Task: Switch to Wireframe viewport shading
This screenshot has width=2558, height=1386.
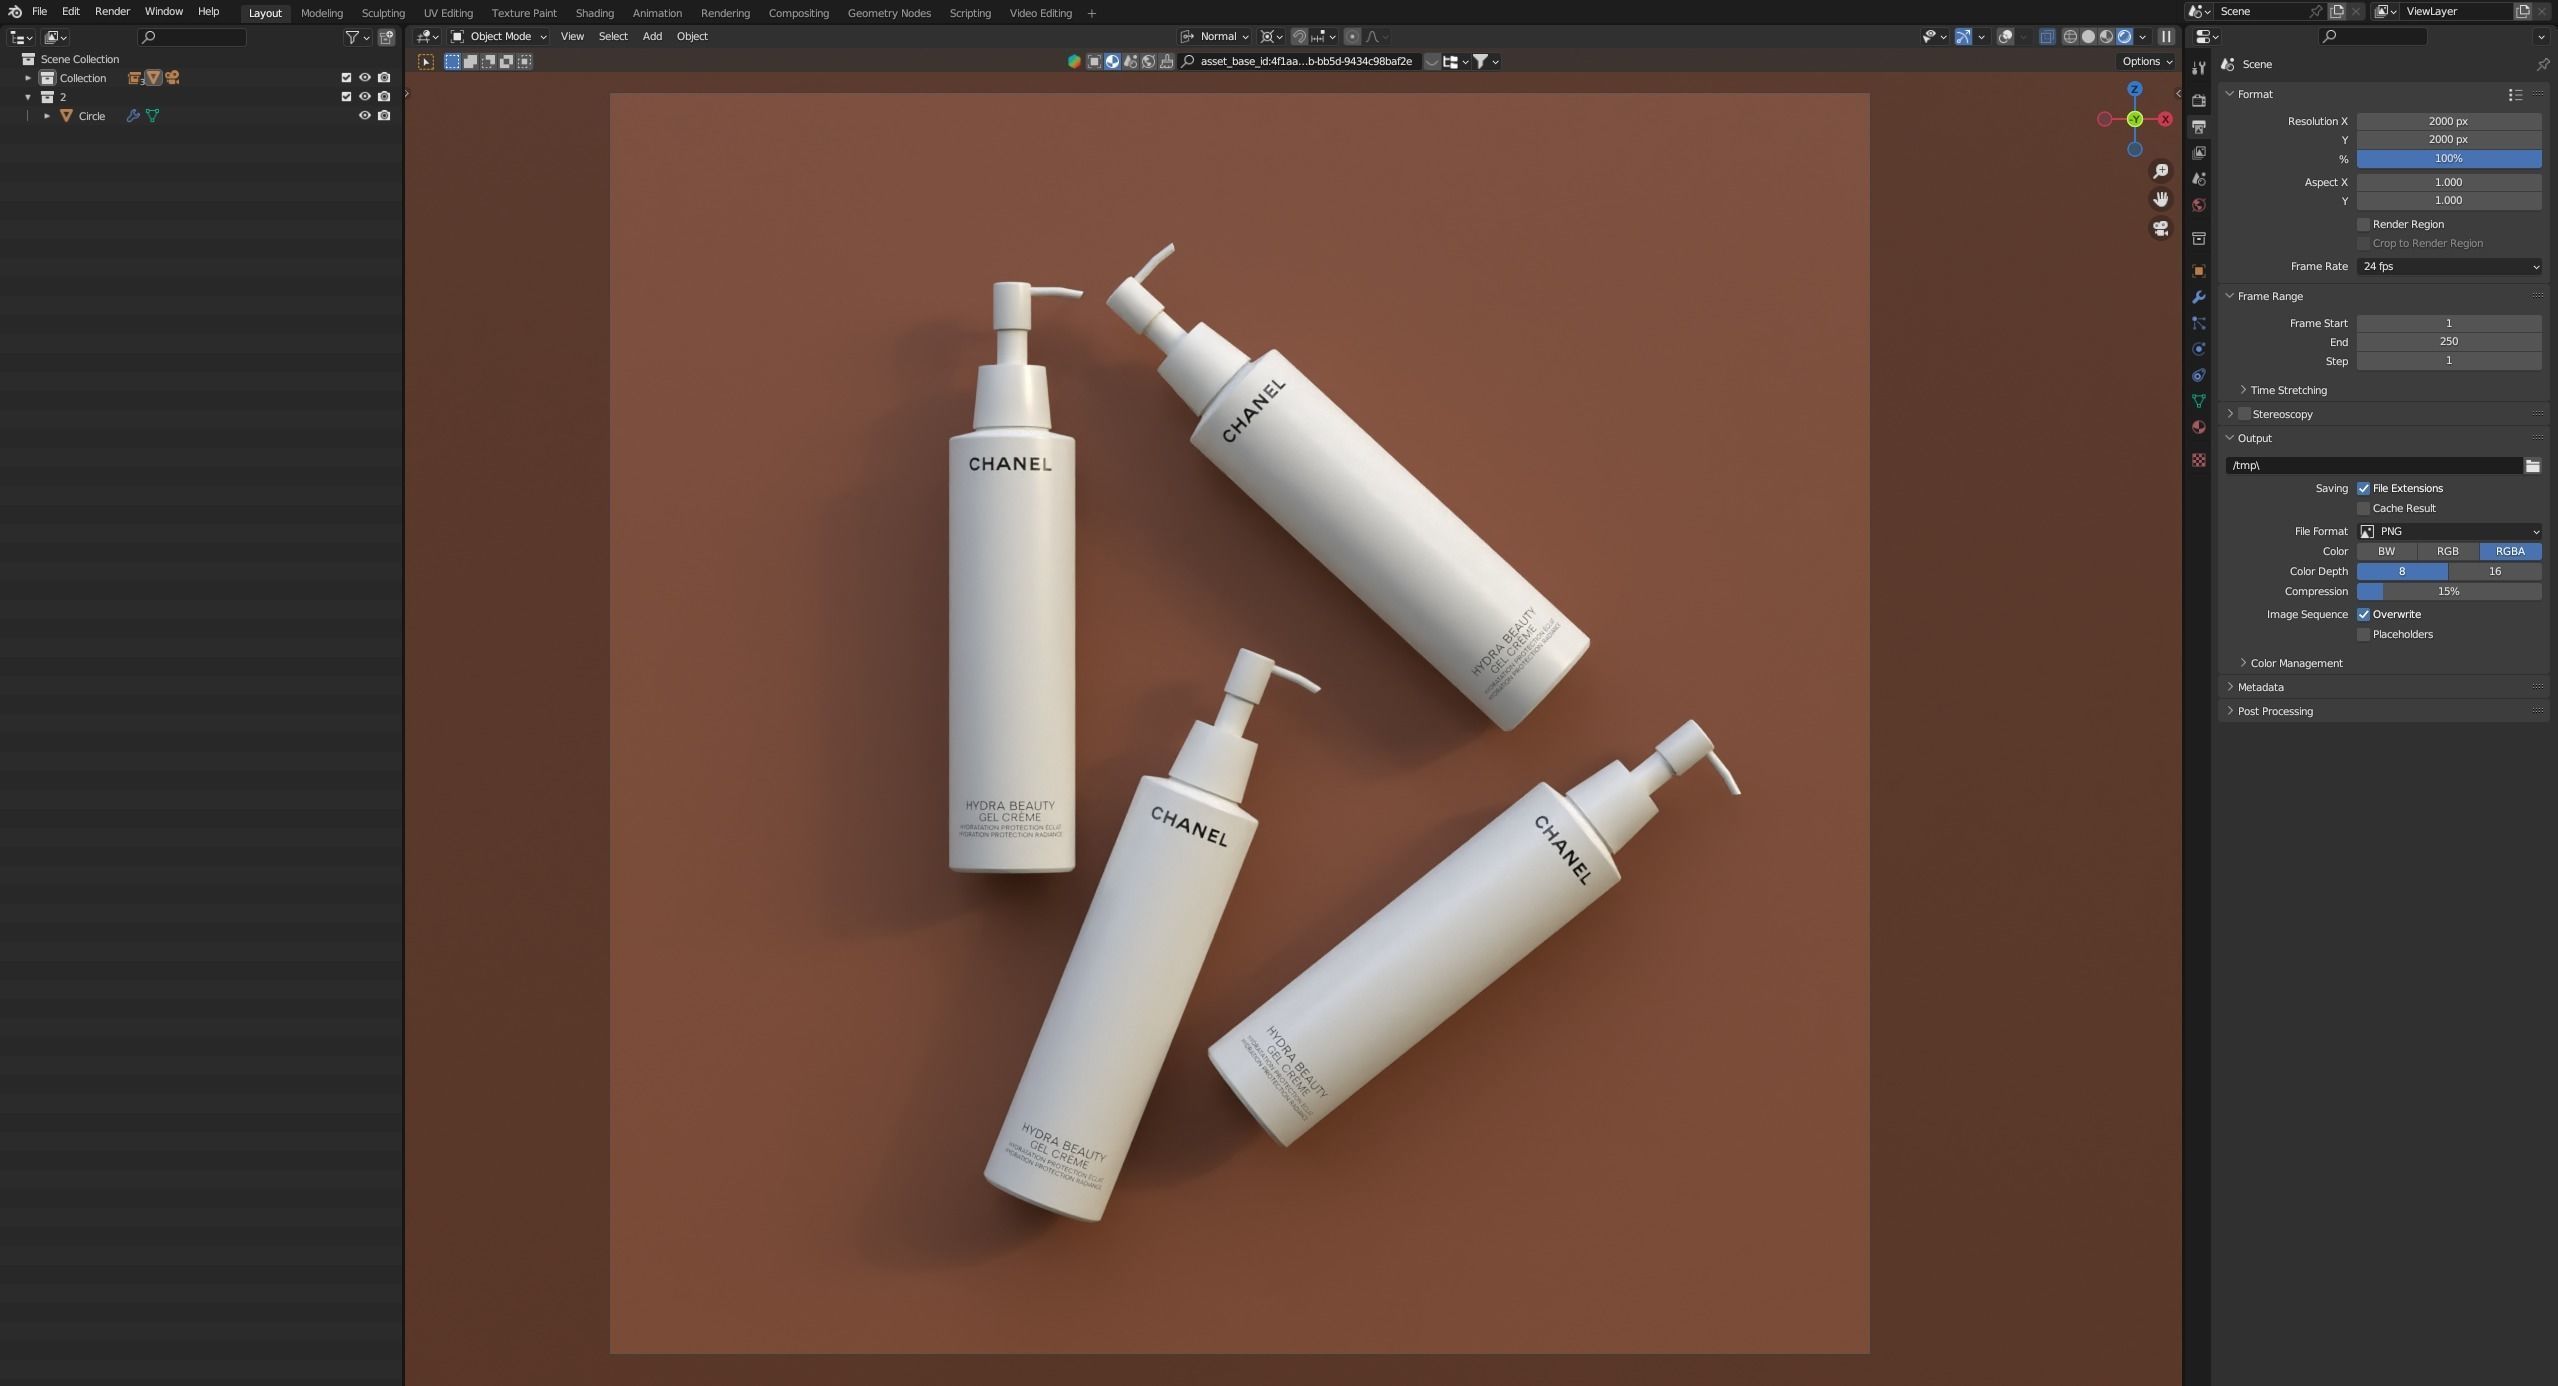Action: 2070,37
